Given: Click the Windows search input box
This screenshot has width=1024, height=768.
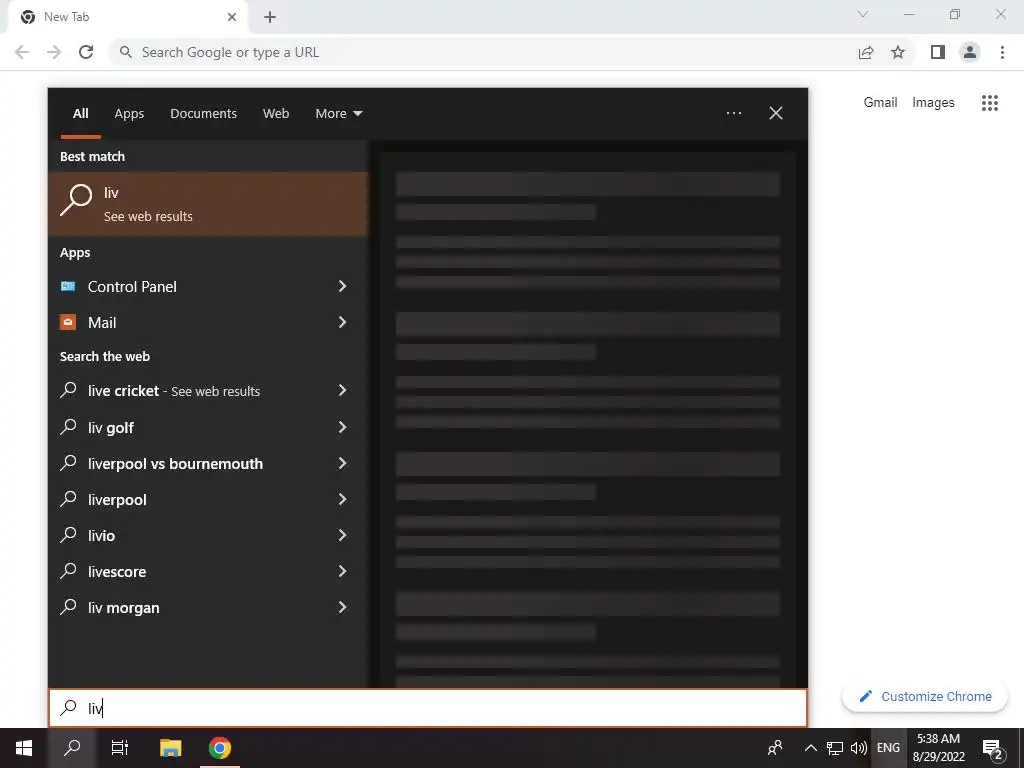Looking at the screenshot, I should (428, 708).
